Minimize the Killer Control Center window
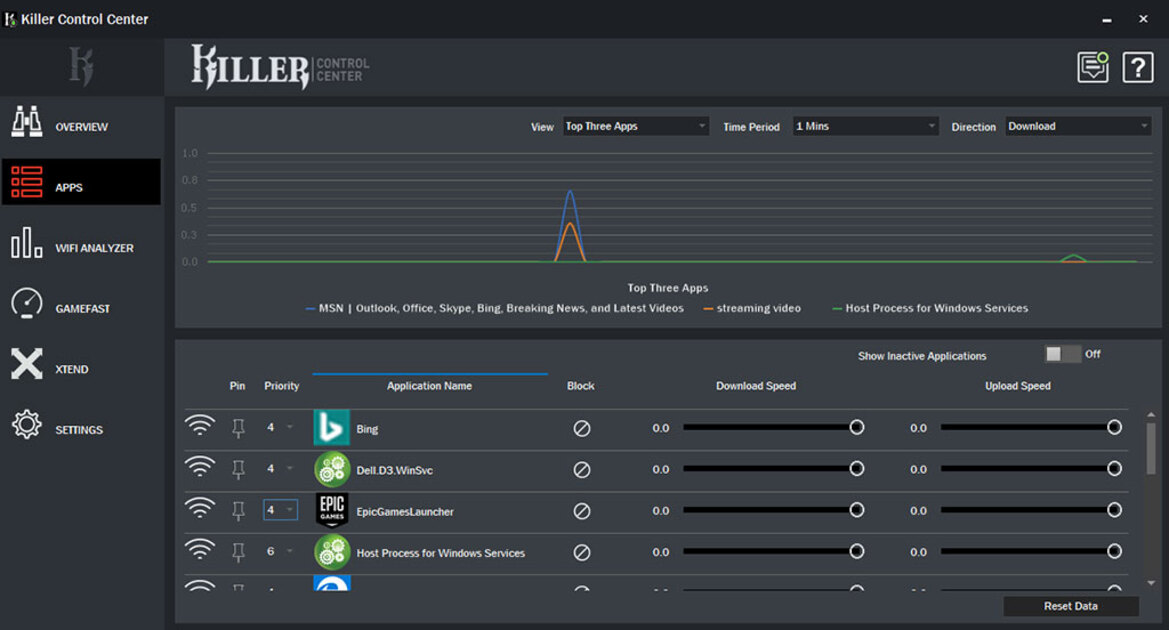This screenshot has height=630, width=1169. click(1107, 20)
